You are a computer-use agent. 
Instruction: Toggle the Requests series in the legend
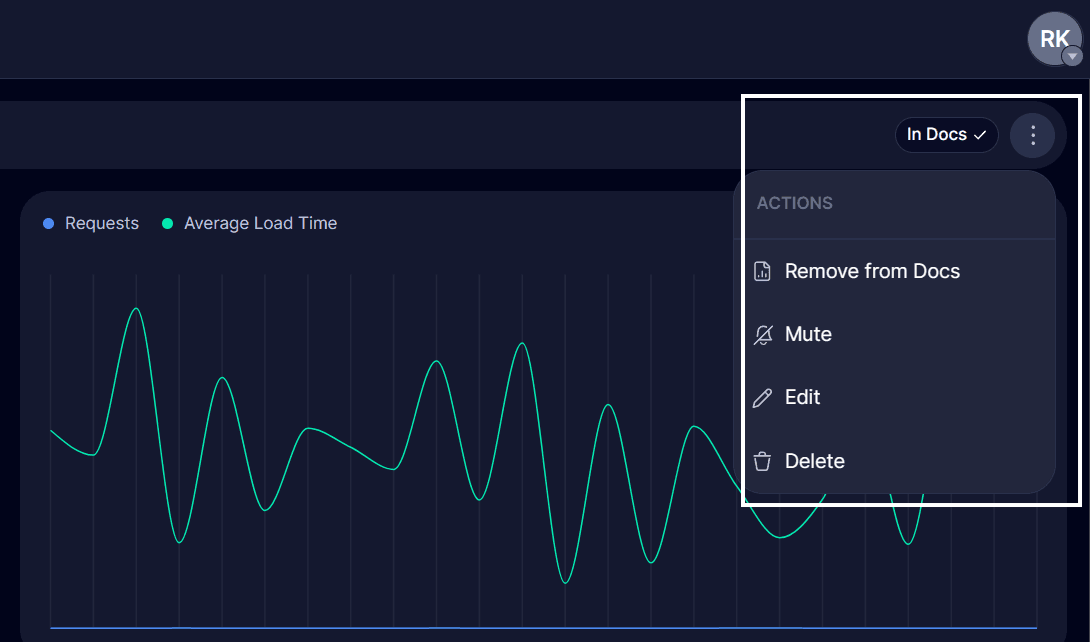[x=100, y=223]
